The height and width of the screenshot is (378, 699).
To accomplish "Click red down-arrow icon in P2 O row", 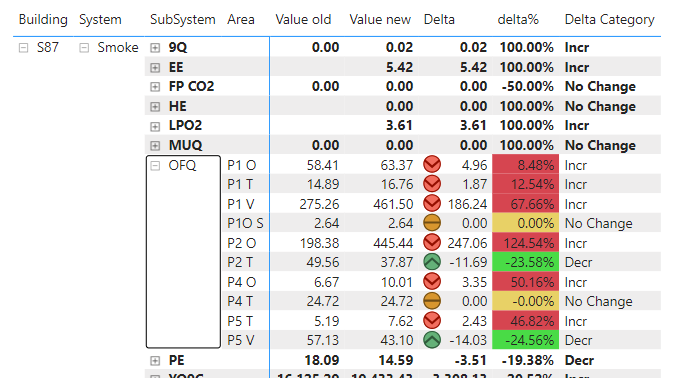I will pyautogui.click(x=432, y=242).
